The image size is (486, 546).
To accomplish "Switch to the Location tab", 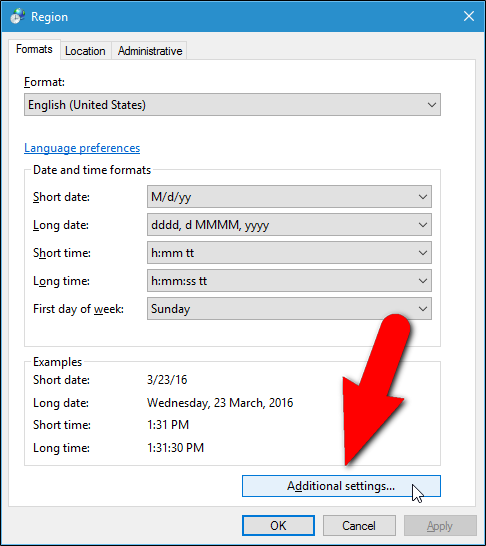I will coord(85,51).
